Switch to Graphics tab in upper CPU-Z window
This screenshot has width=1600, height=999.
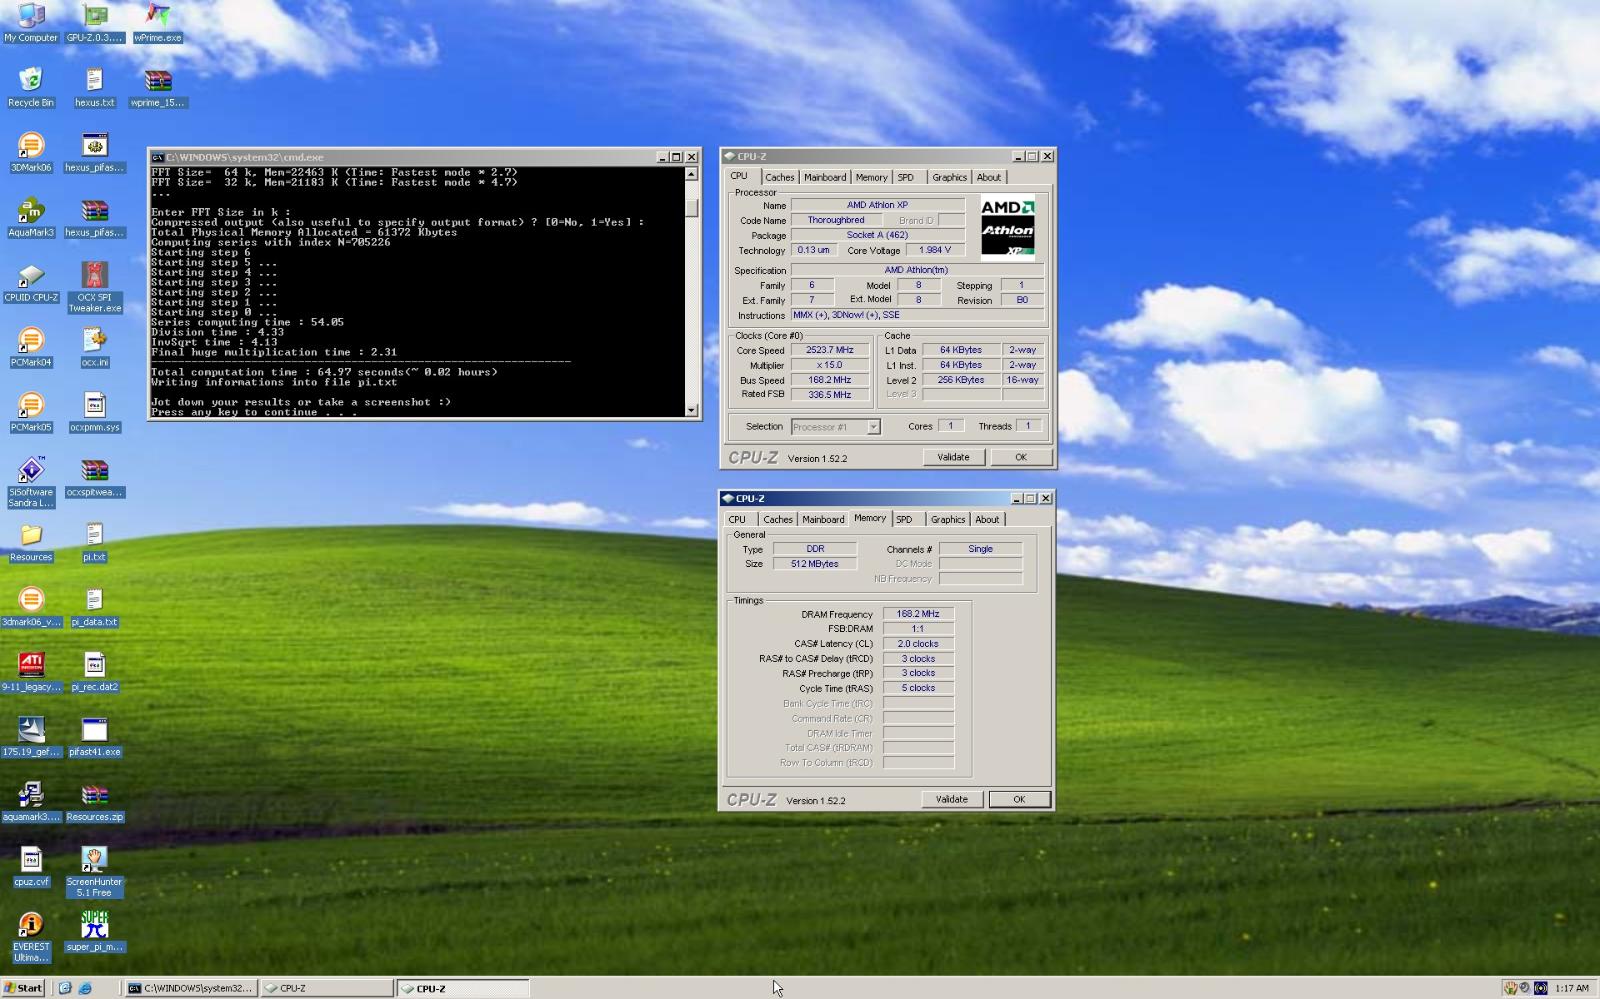(x=949, y=177)
